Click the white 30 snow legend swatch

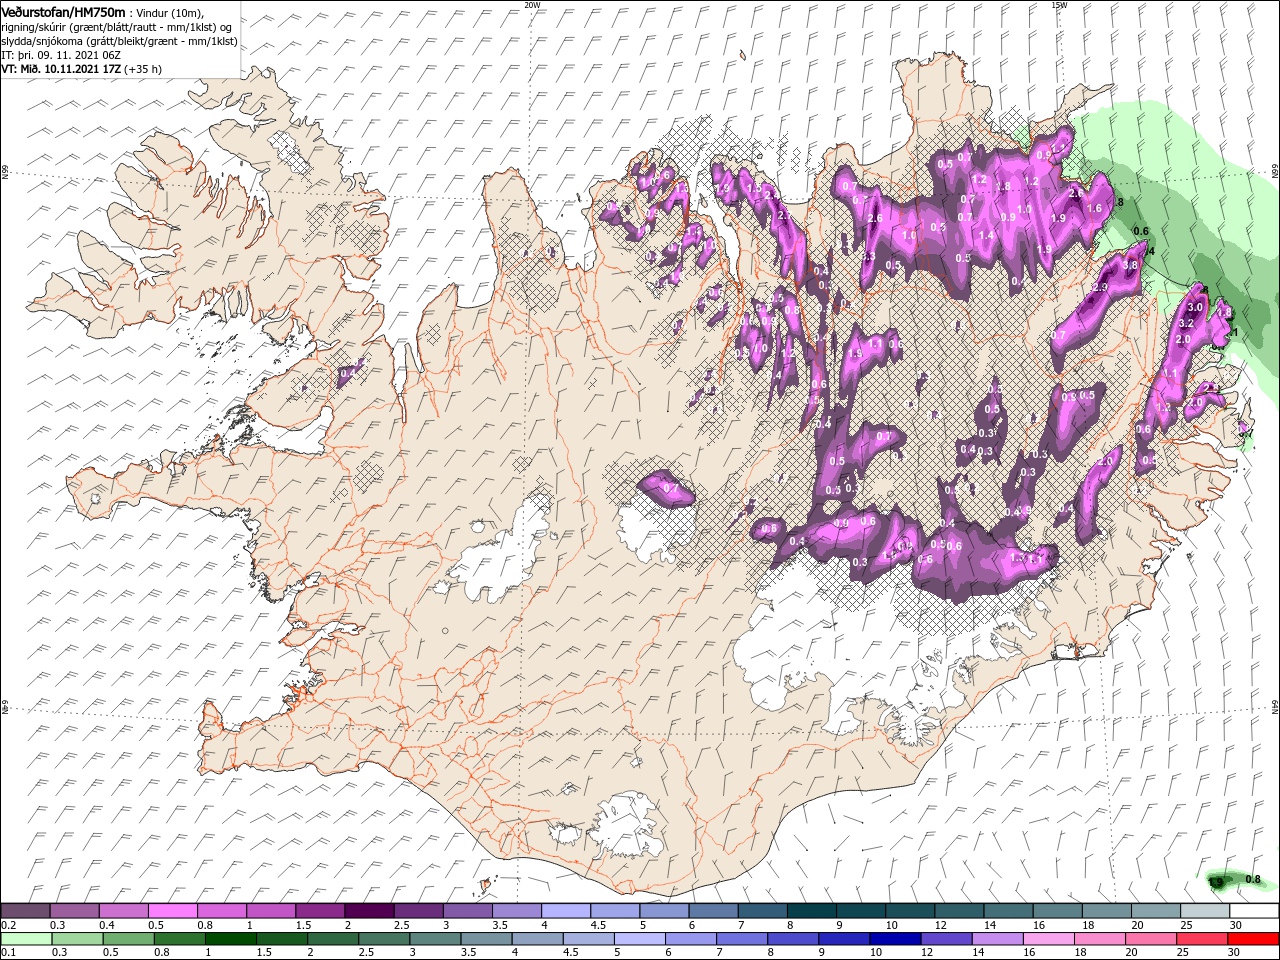pyautogui.click(x=1253, y=911)
